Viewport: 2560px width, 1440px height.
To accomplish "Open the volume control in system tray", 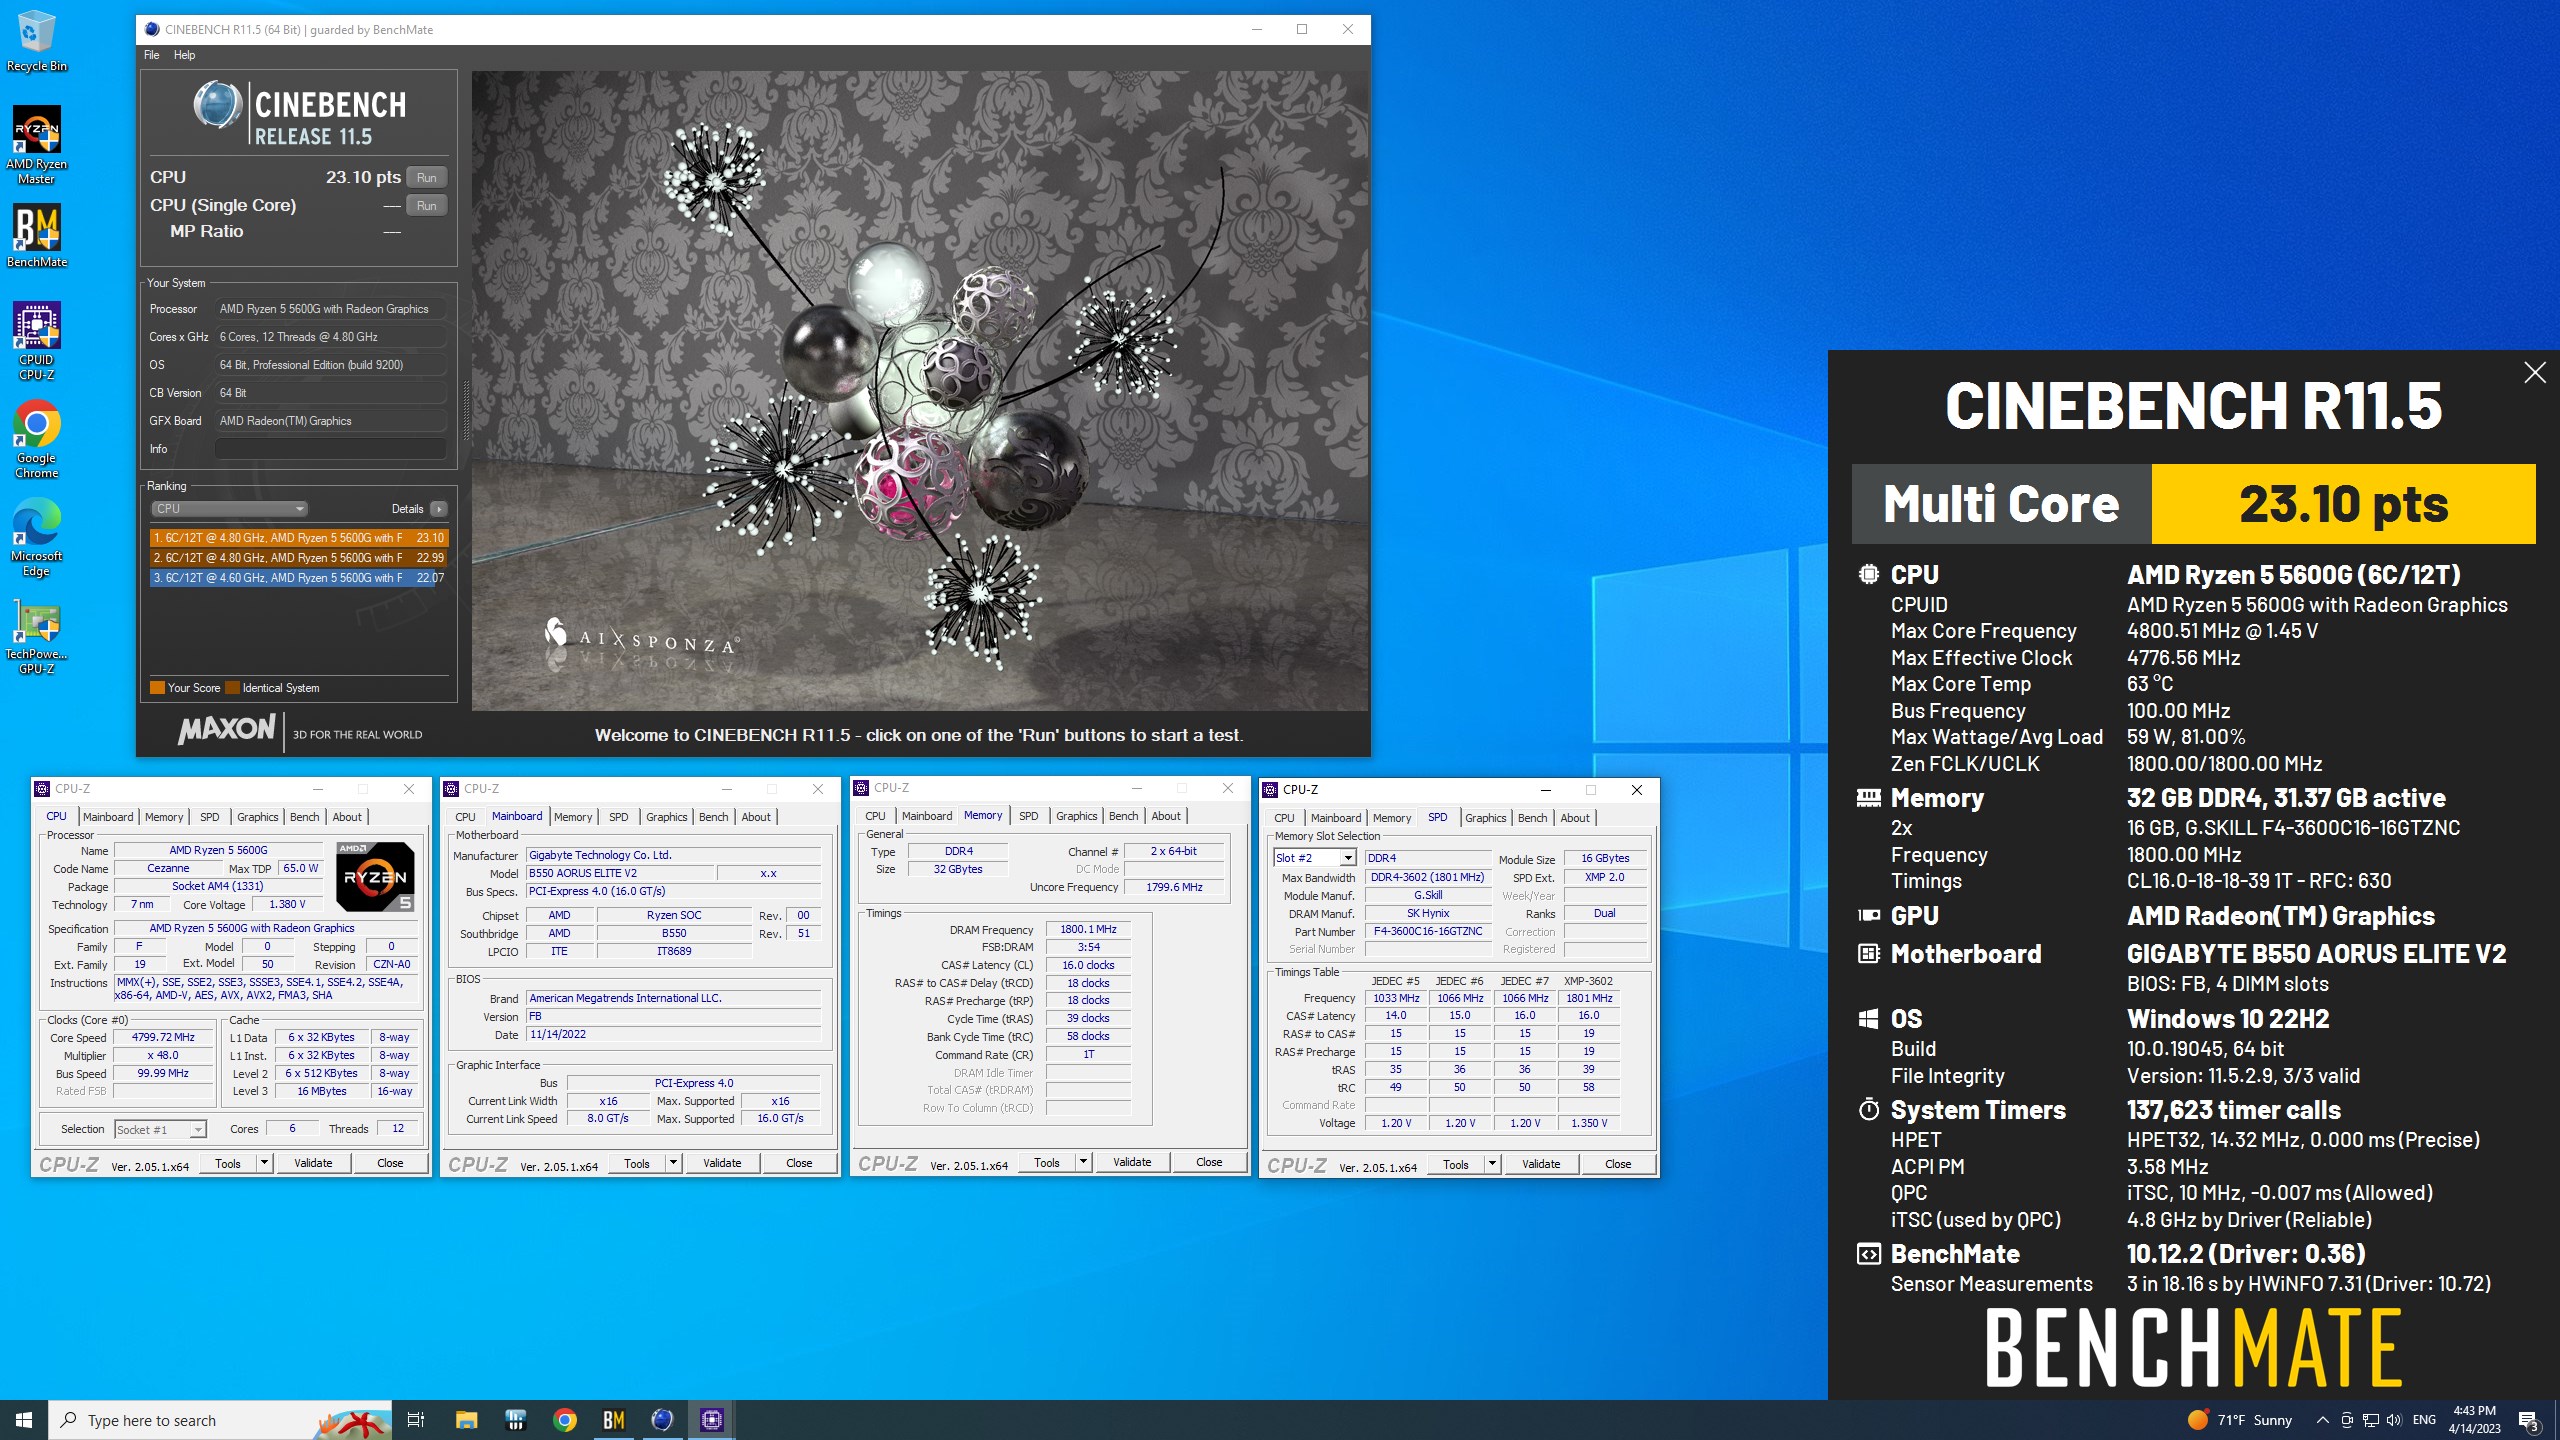I will coord(2393,1420).
